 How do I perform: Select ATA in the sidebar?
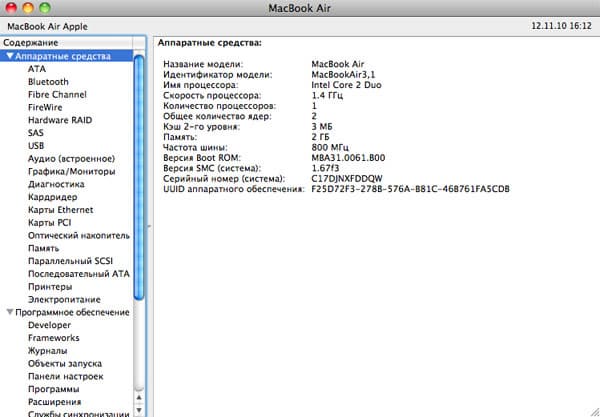(37, 69)
